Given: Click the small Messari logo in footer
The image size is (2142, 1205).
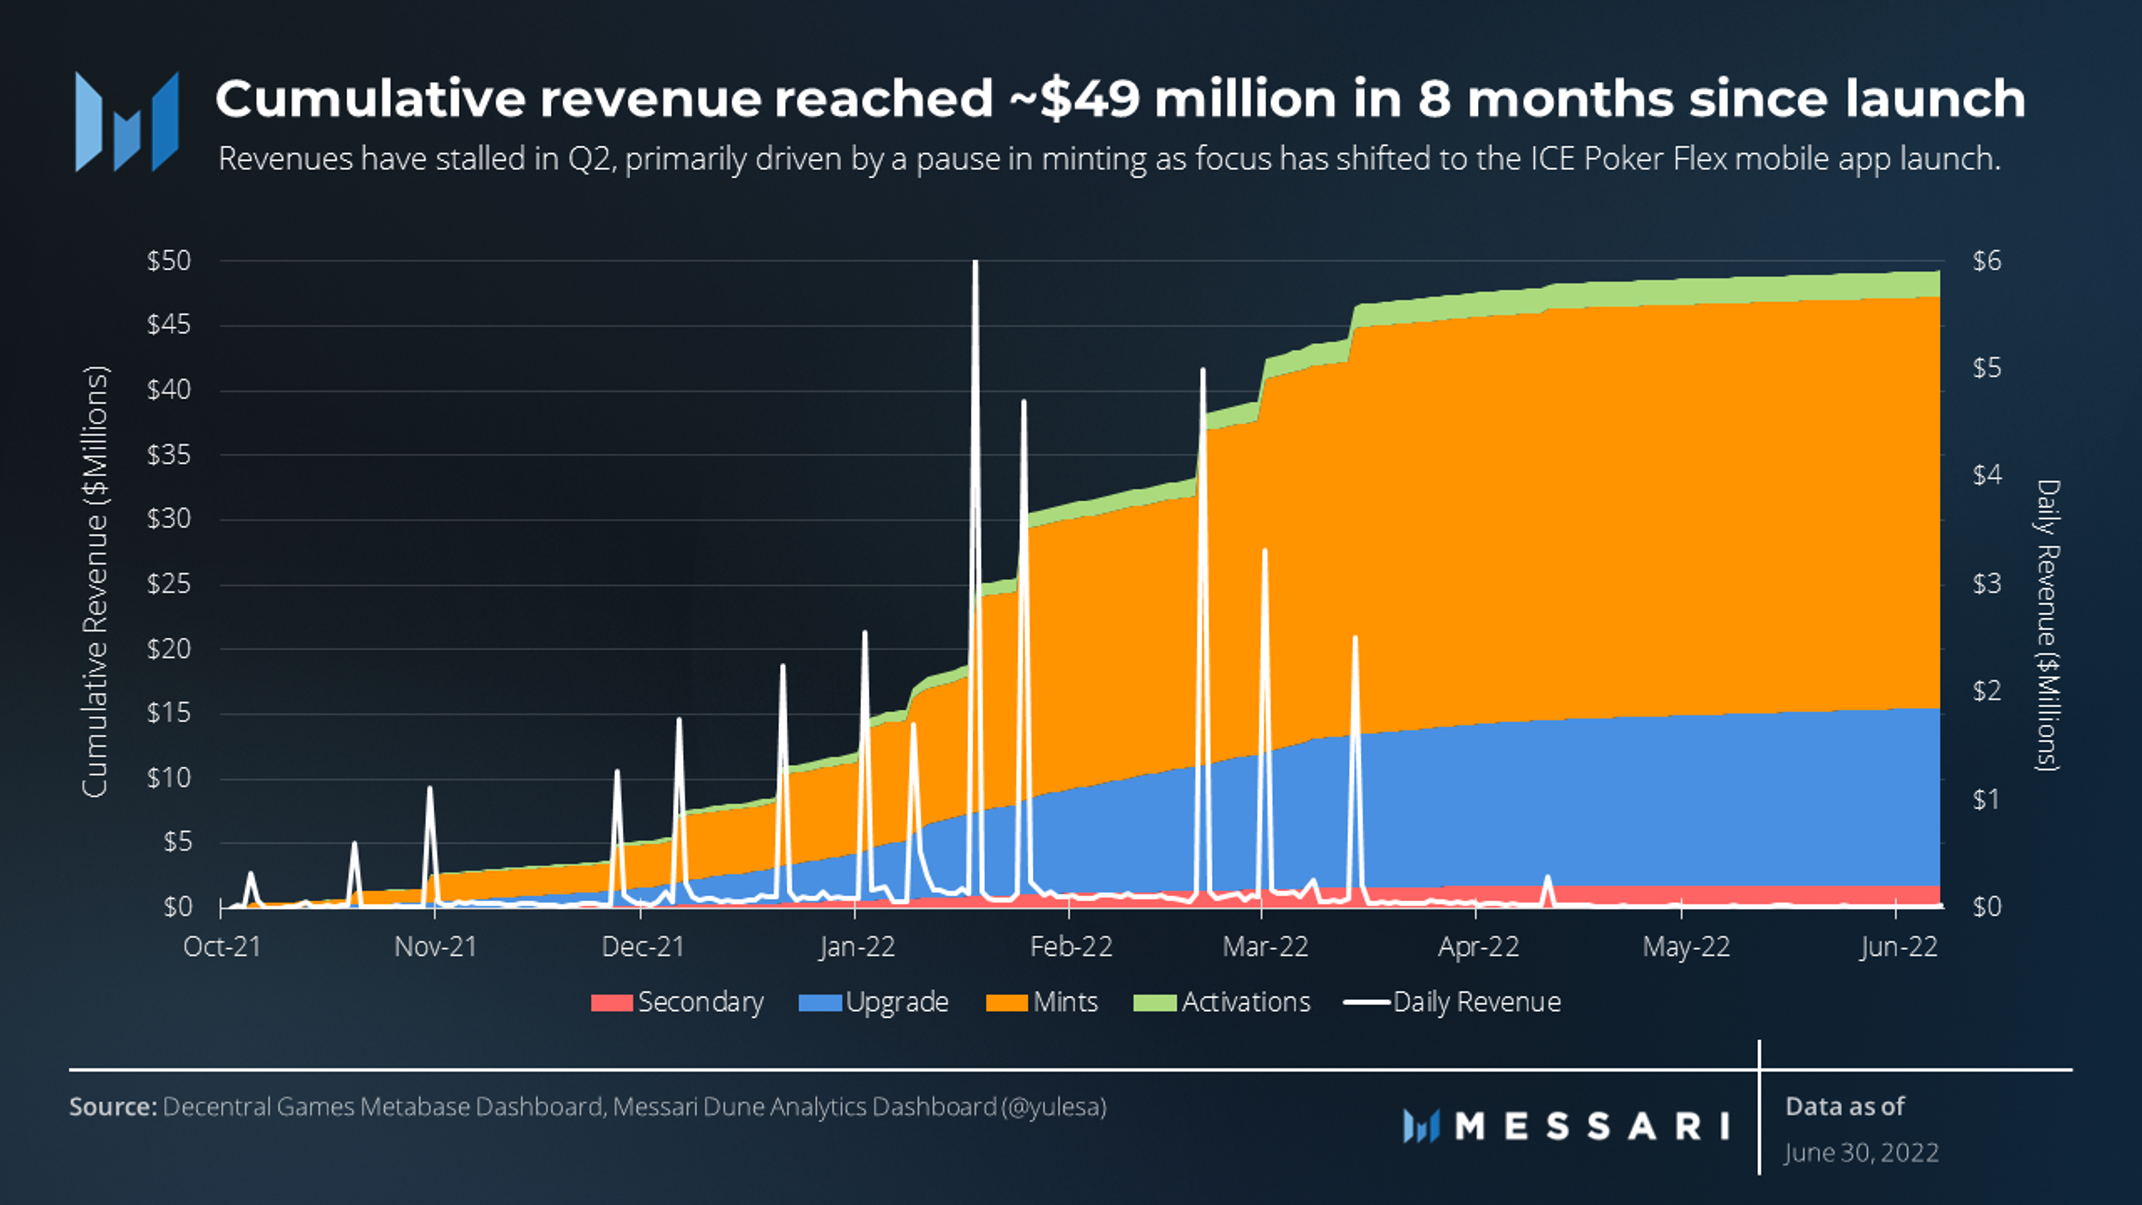Looking at the screenshot, I should tap(1420, 1127).
